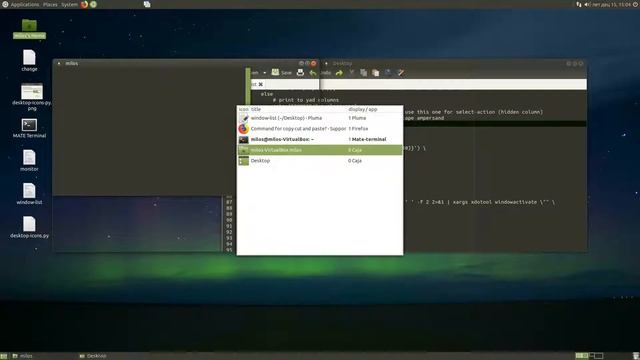Click the '1 Pluma' app cell
Screen dimensions: 640x360
357,118
